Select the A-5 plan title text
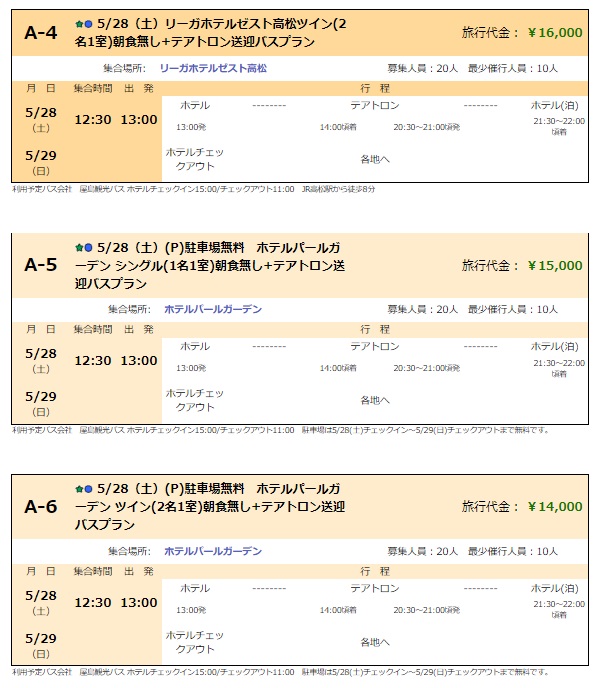 210,265
